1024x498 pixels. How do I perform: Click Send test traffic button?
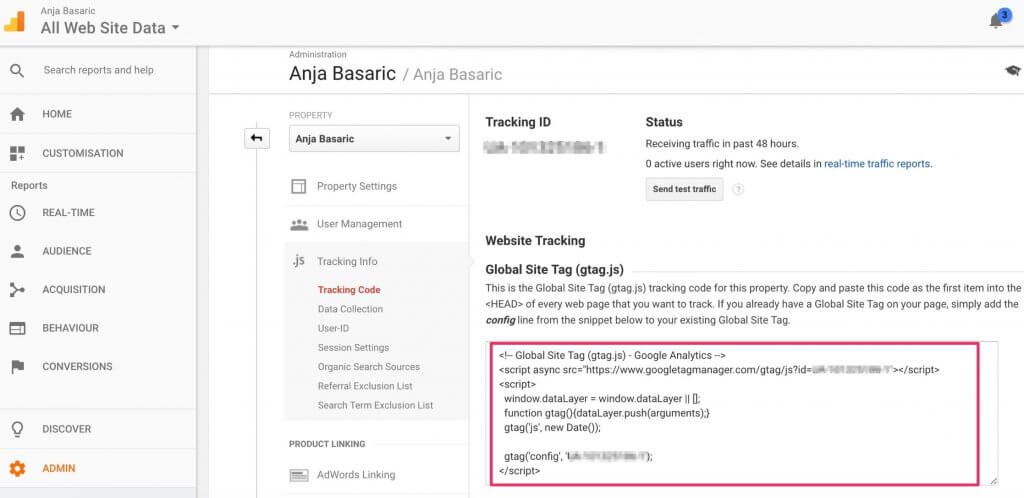point(684,189)
